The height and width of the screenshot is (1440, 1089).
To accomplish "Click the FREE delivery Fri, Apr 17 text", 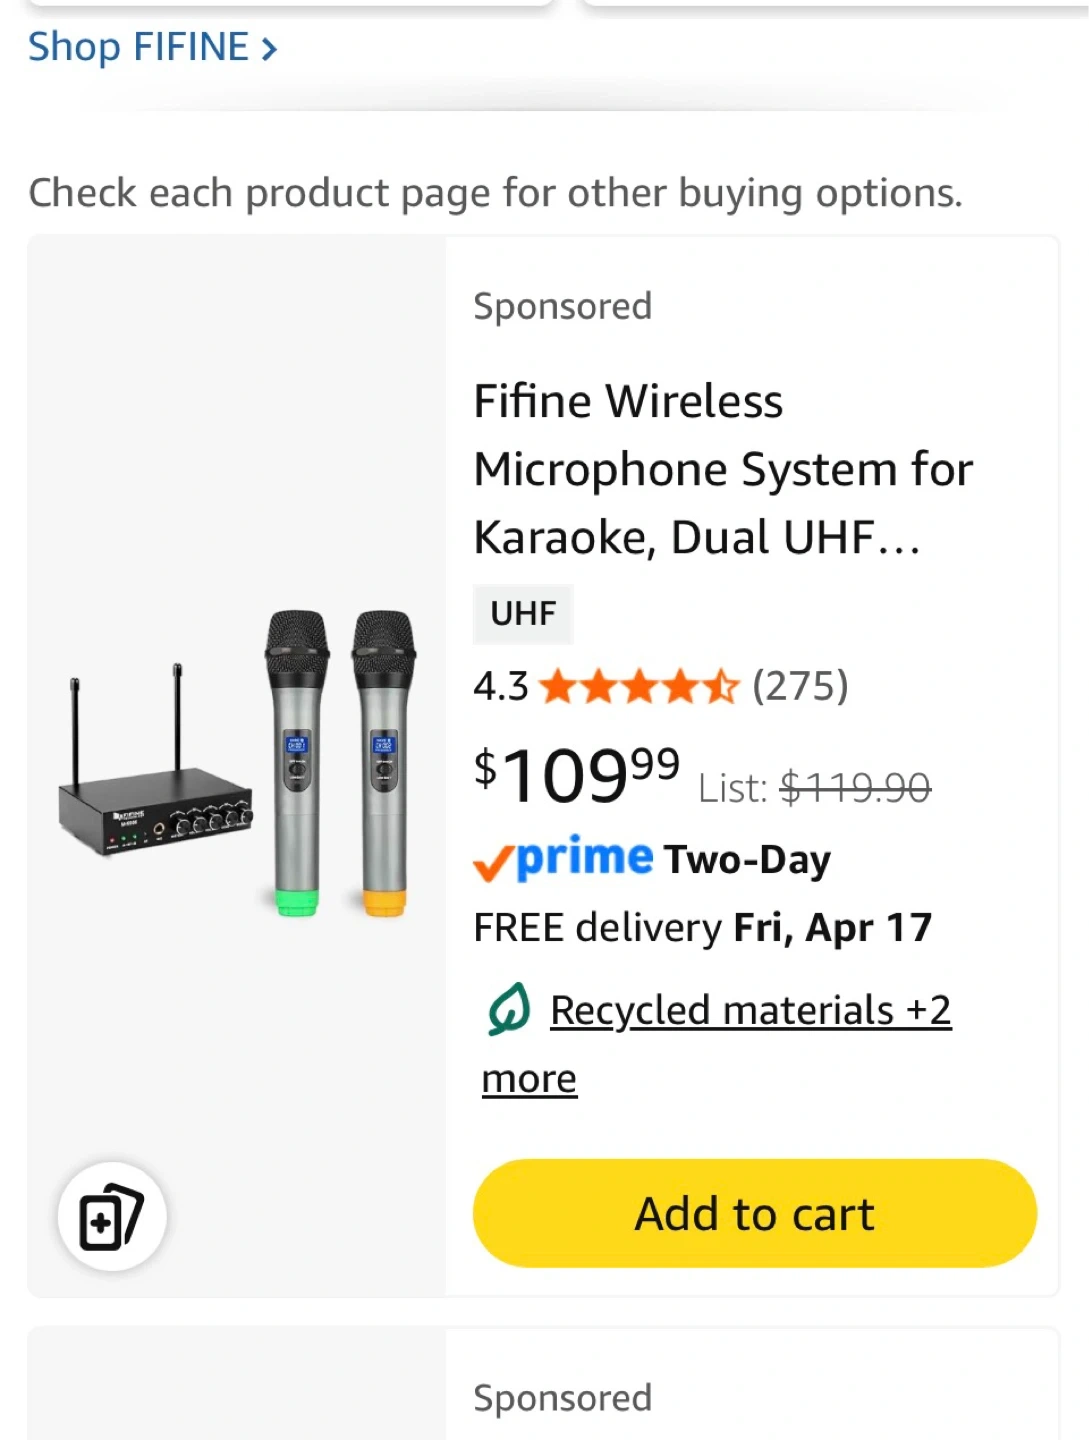I will pos(702,928).
